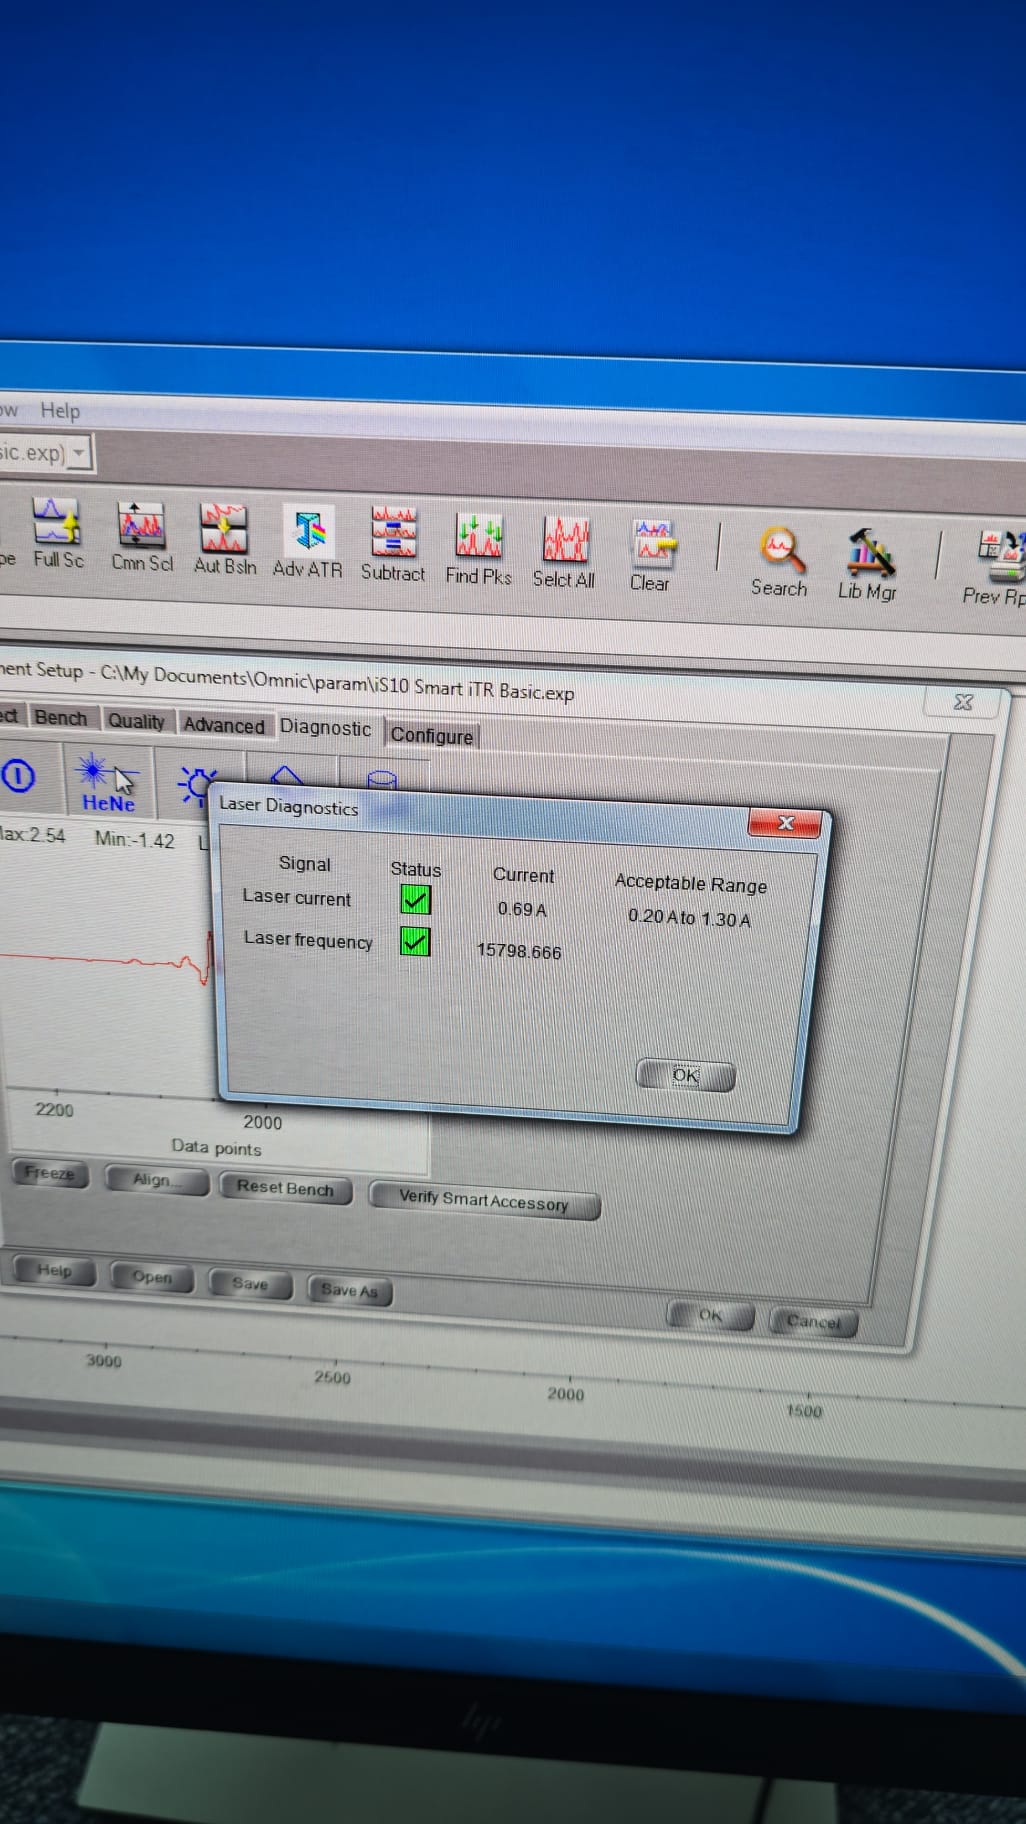Switch to the Quality tab
Image resolution: width=1026 pixels, height=1824 pixels.
click(x=136, y=721)
